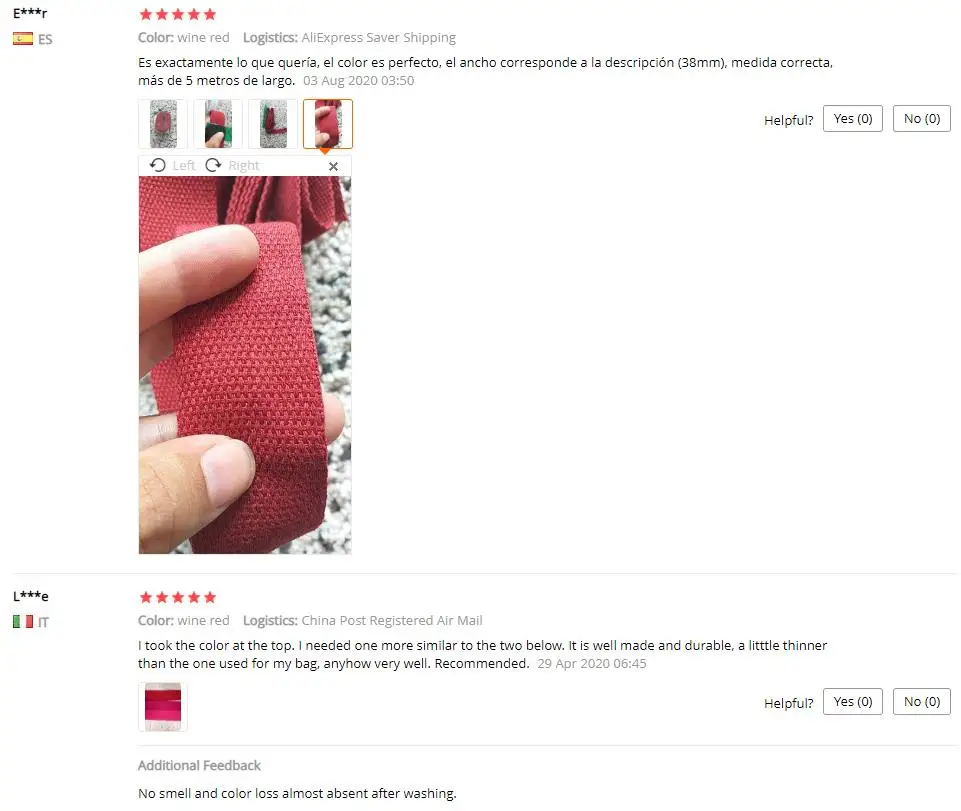Click the enlarged red webbing photo
This screenshot has height=811, width=961.
(x=245, y=365)
